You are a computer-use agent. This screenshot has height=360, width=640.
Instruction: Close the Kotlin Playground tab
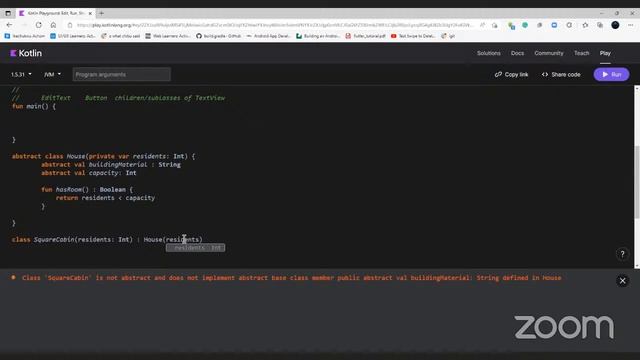click(90, 13)
